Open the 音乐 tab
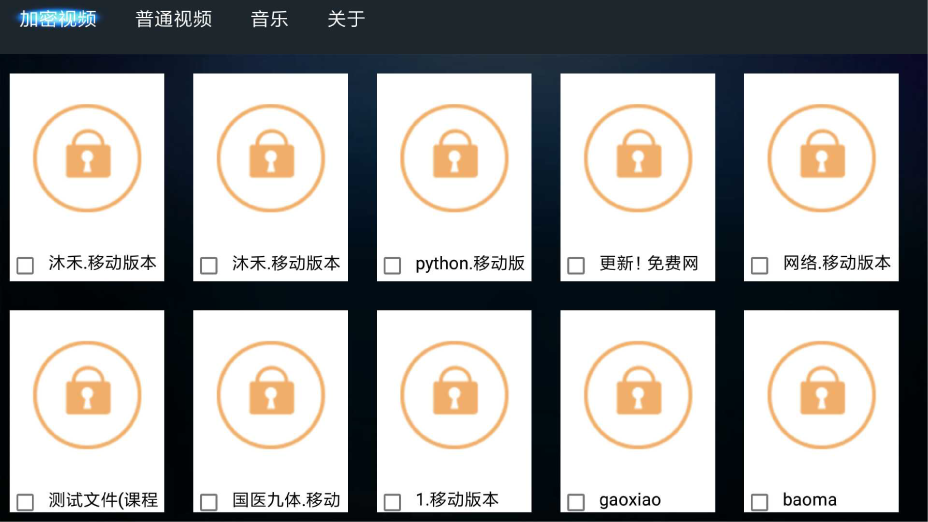 (269, 19)
